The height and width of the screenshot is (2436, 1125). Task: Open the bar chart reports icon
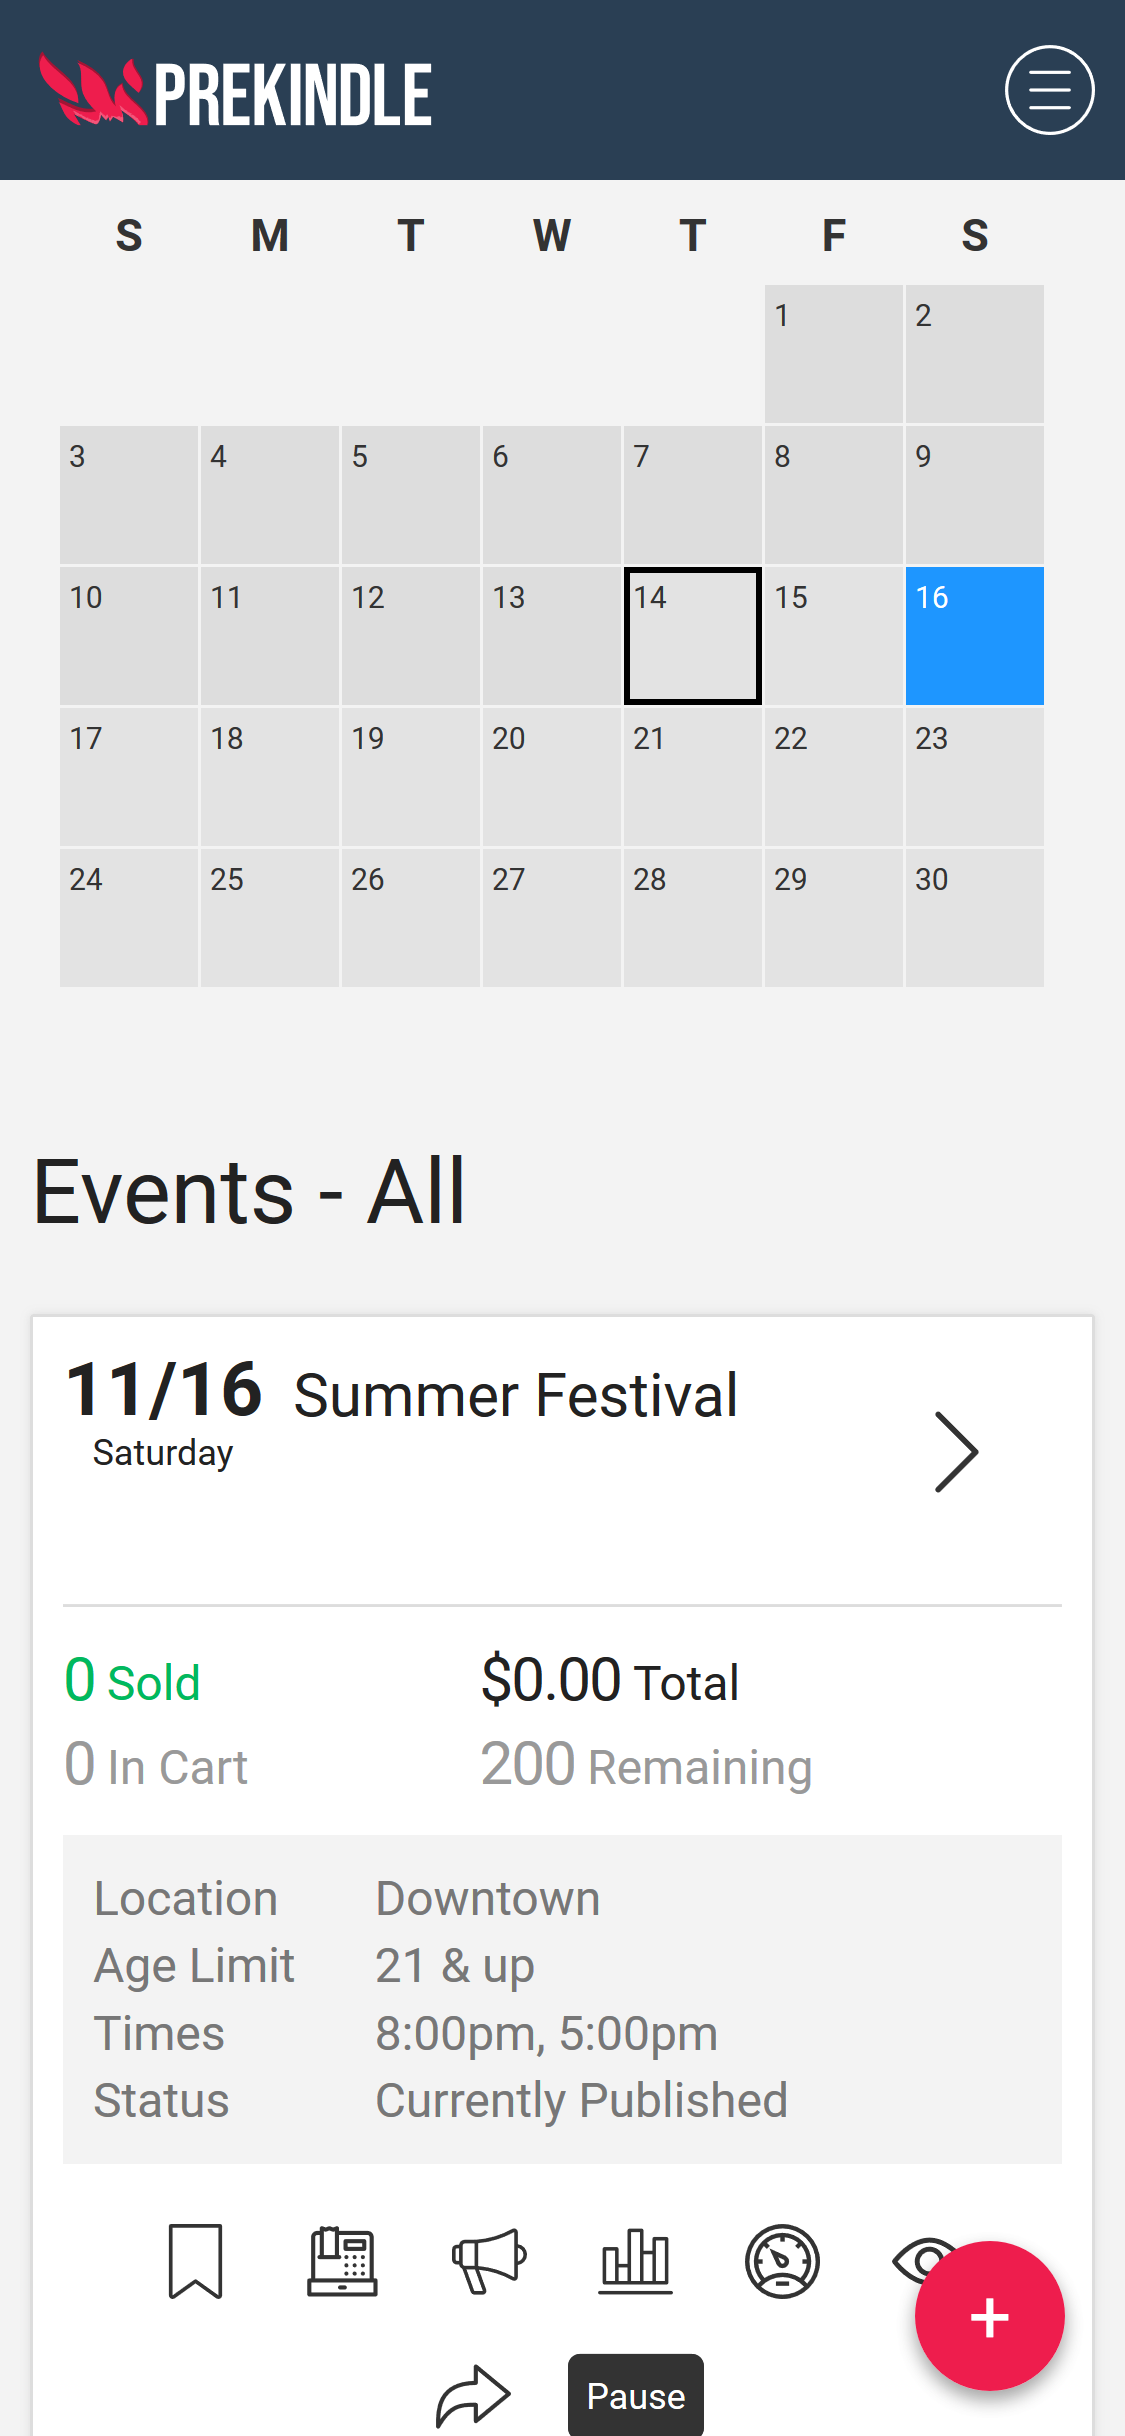click(x=635, y=2261)
